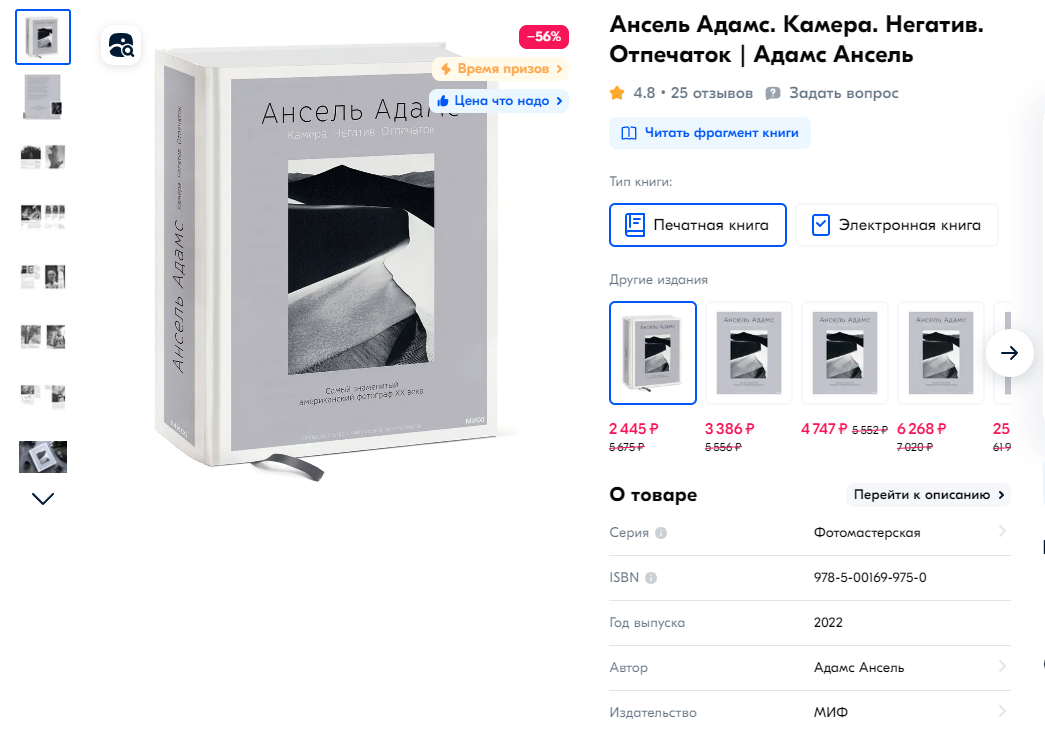Expand the Адамс Ансель author row chevron
Image resolution: width=1045 pixels, height=742 pixels.
(x=1002, y=666)
